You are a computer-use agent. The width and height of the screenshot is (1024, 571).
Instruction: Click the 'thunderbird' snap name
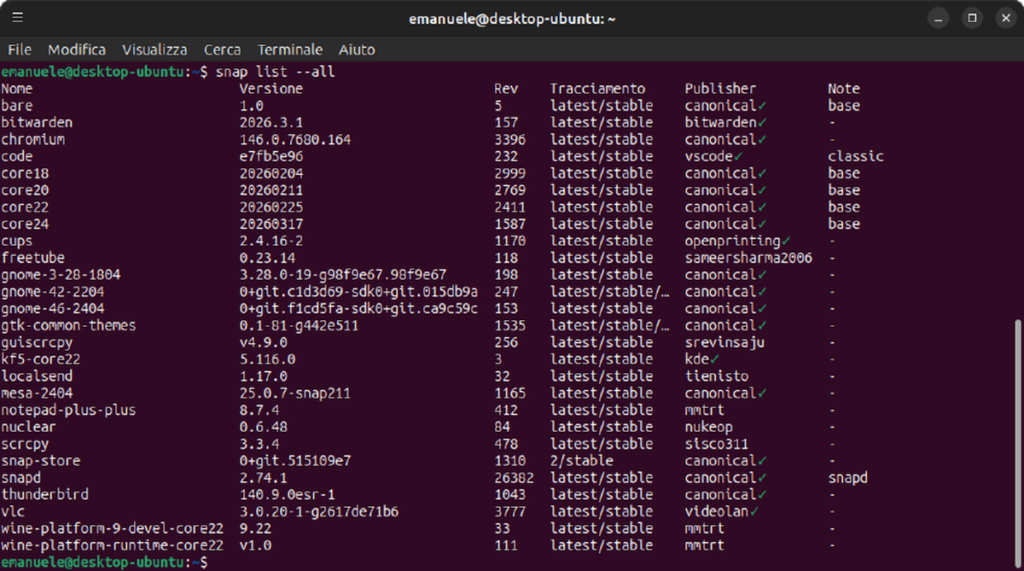click(44, 495)
